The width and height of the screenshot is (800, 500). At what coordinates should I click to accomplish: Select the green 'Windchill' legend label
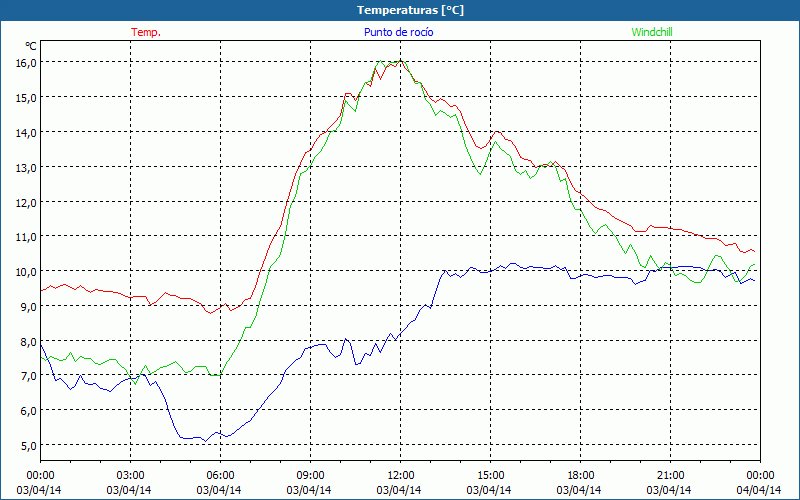coord(652,32)
